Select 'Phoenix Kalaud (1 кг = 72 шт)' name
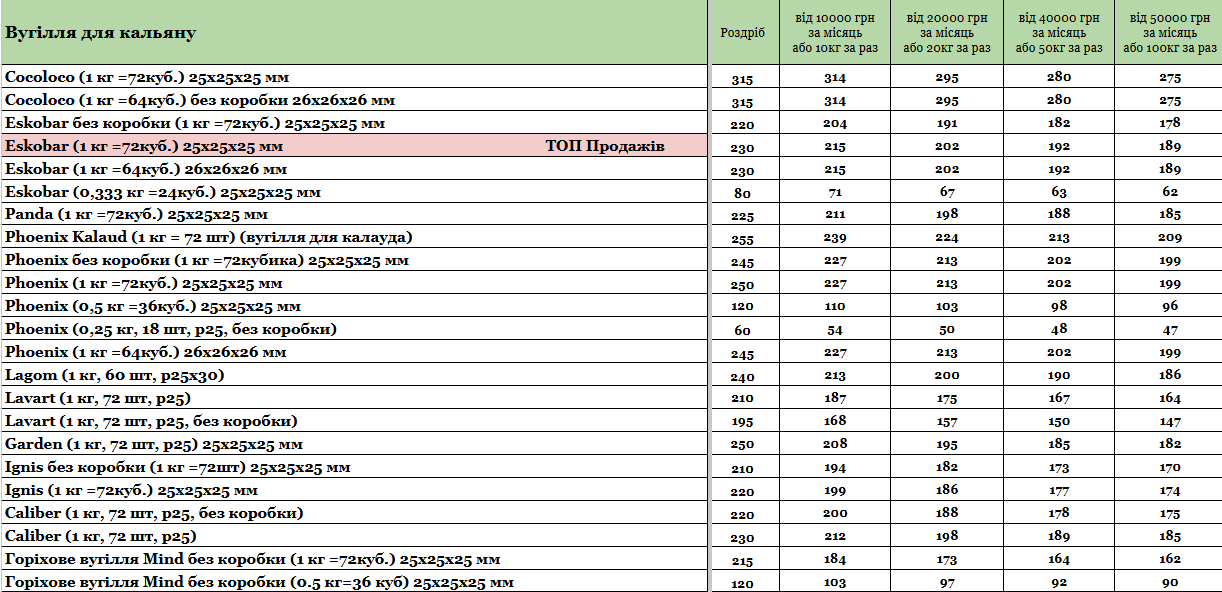 point(209,237)
